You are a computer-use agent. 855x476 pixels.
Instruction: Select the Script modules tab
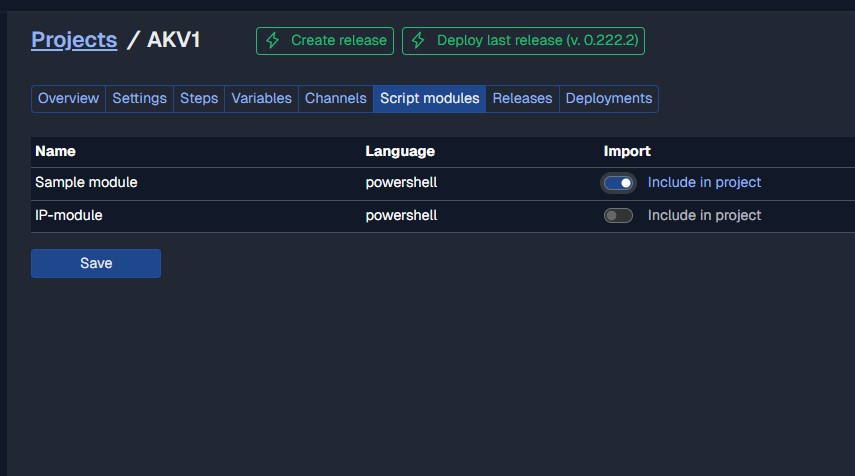[430, 99]
